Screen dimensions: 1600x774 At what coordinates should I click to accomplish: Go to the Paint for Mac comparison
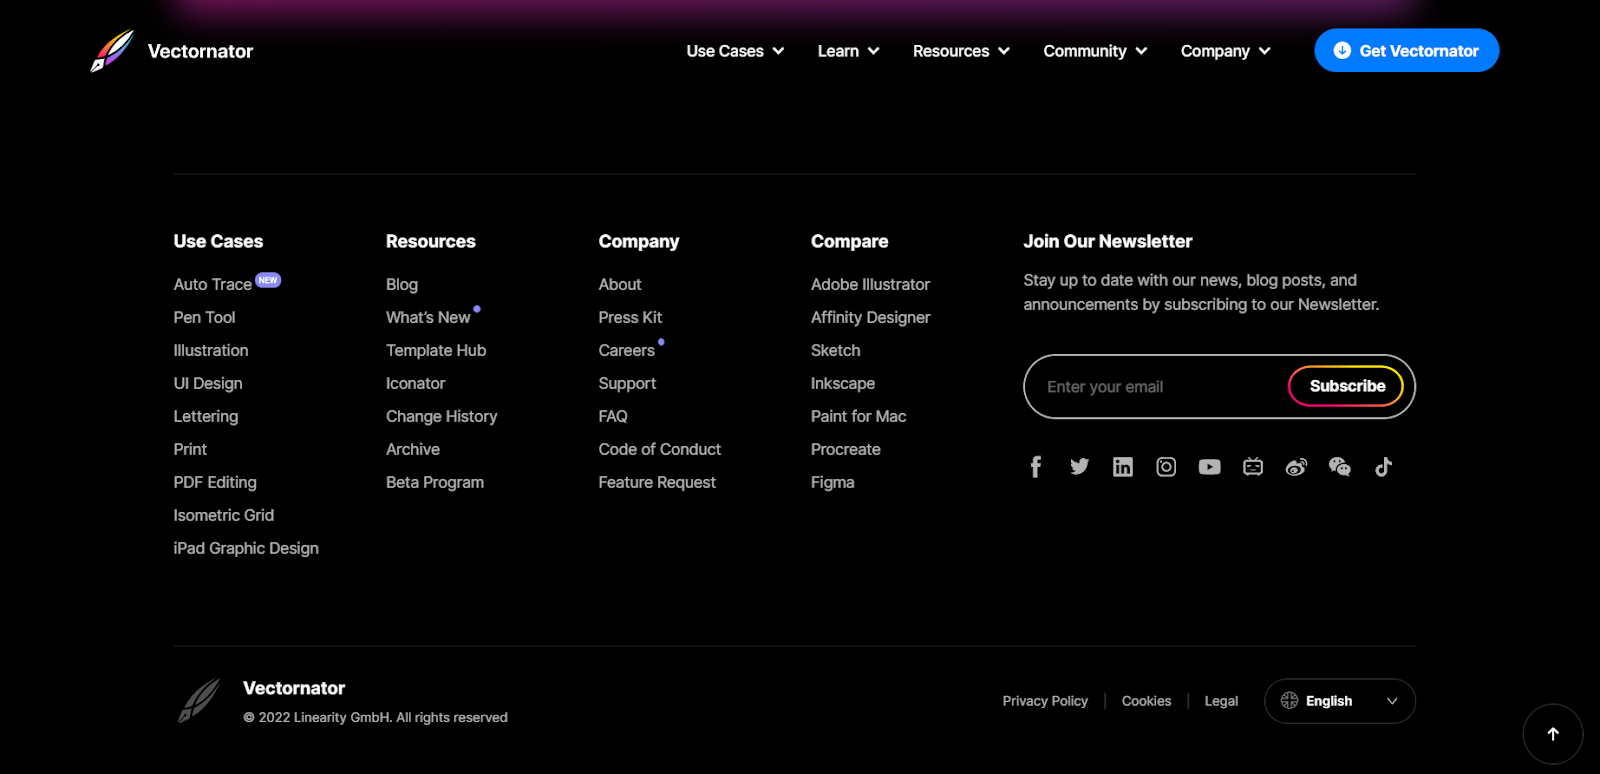[859, 417]
